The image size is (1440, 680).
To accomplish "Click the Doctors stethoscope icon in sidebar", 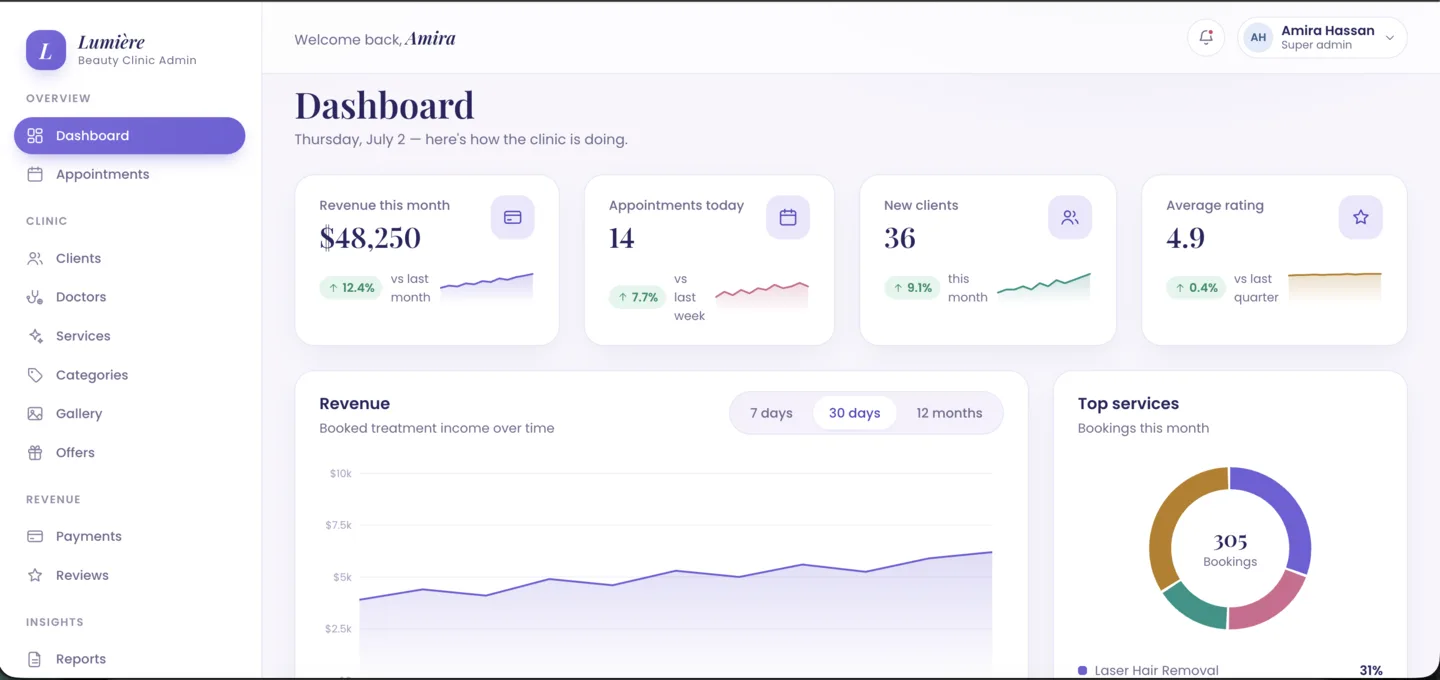I will (35, 297).
